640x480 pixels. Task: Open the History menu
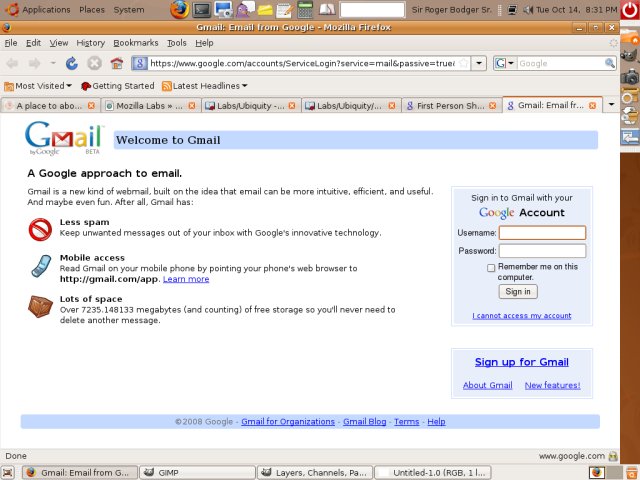[91, 43]
